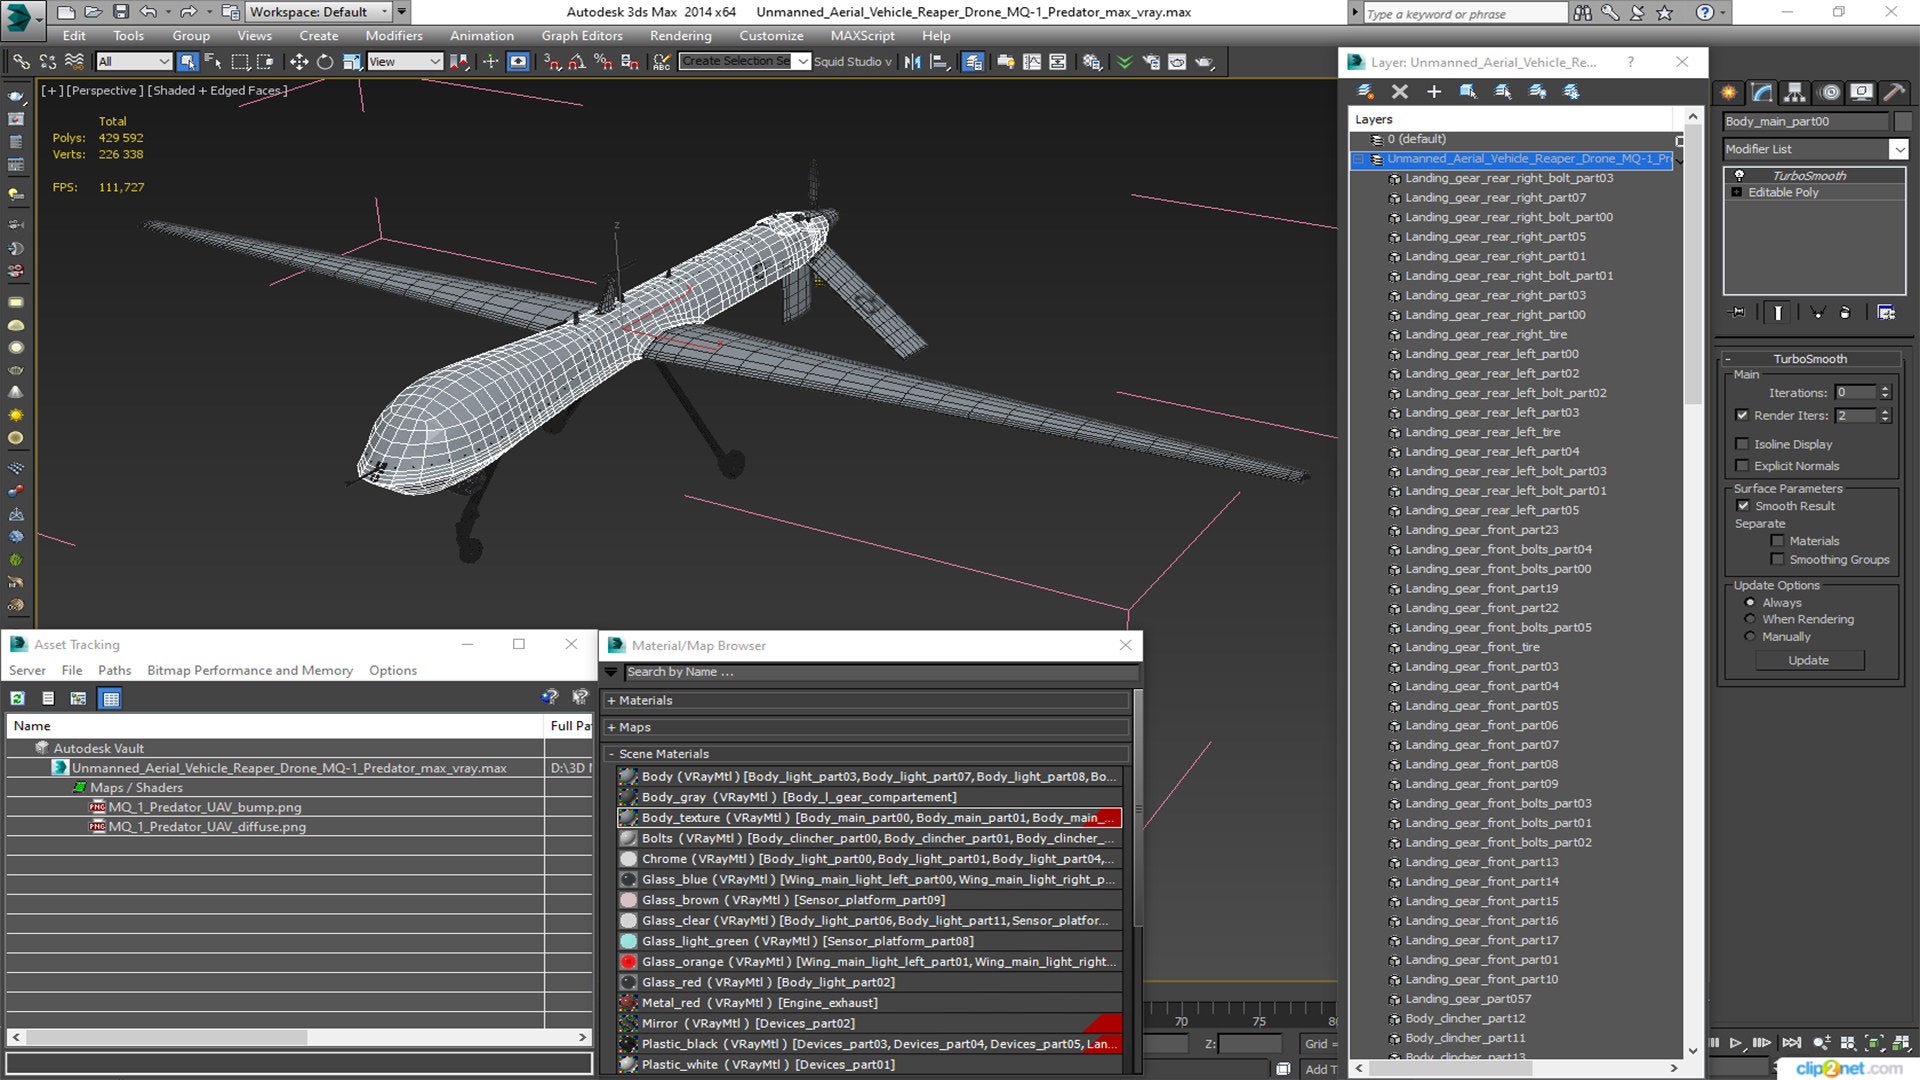Refresh the Asset Tracking list icon
This screenshot has height=1080, width=1920.
tap(18, 699)
